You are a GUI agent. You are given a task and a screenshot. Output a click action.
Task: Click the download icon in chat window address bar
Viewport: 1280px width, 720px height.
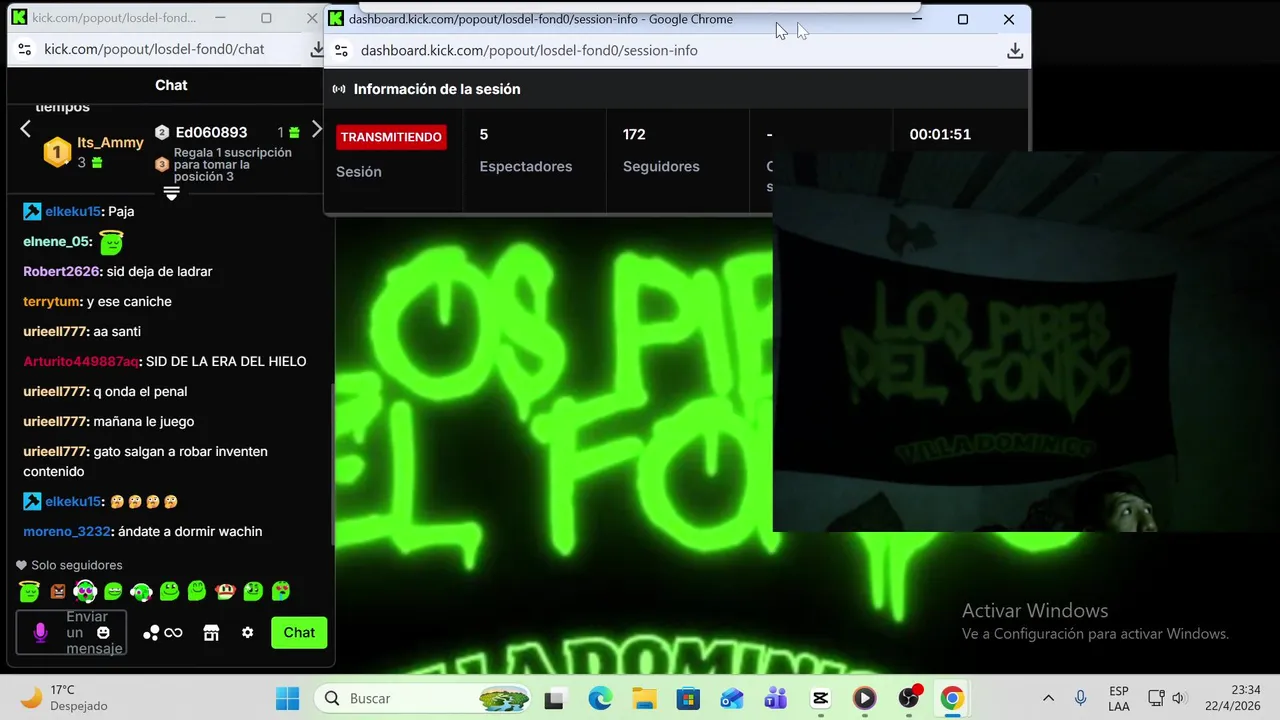[317, 49]
